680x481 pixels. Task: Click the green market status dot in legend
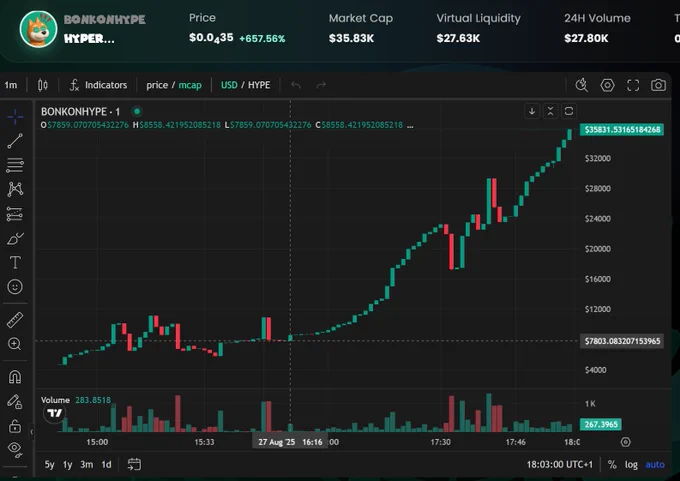point(137,111)
